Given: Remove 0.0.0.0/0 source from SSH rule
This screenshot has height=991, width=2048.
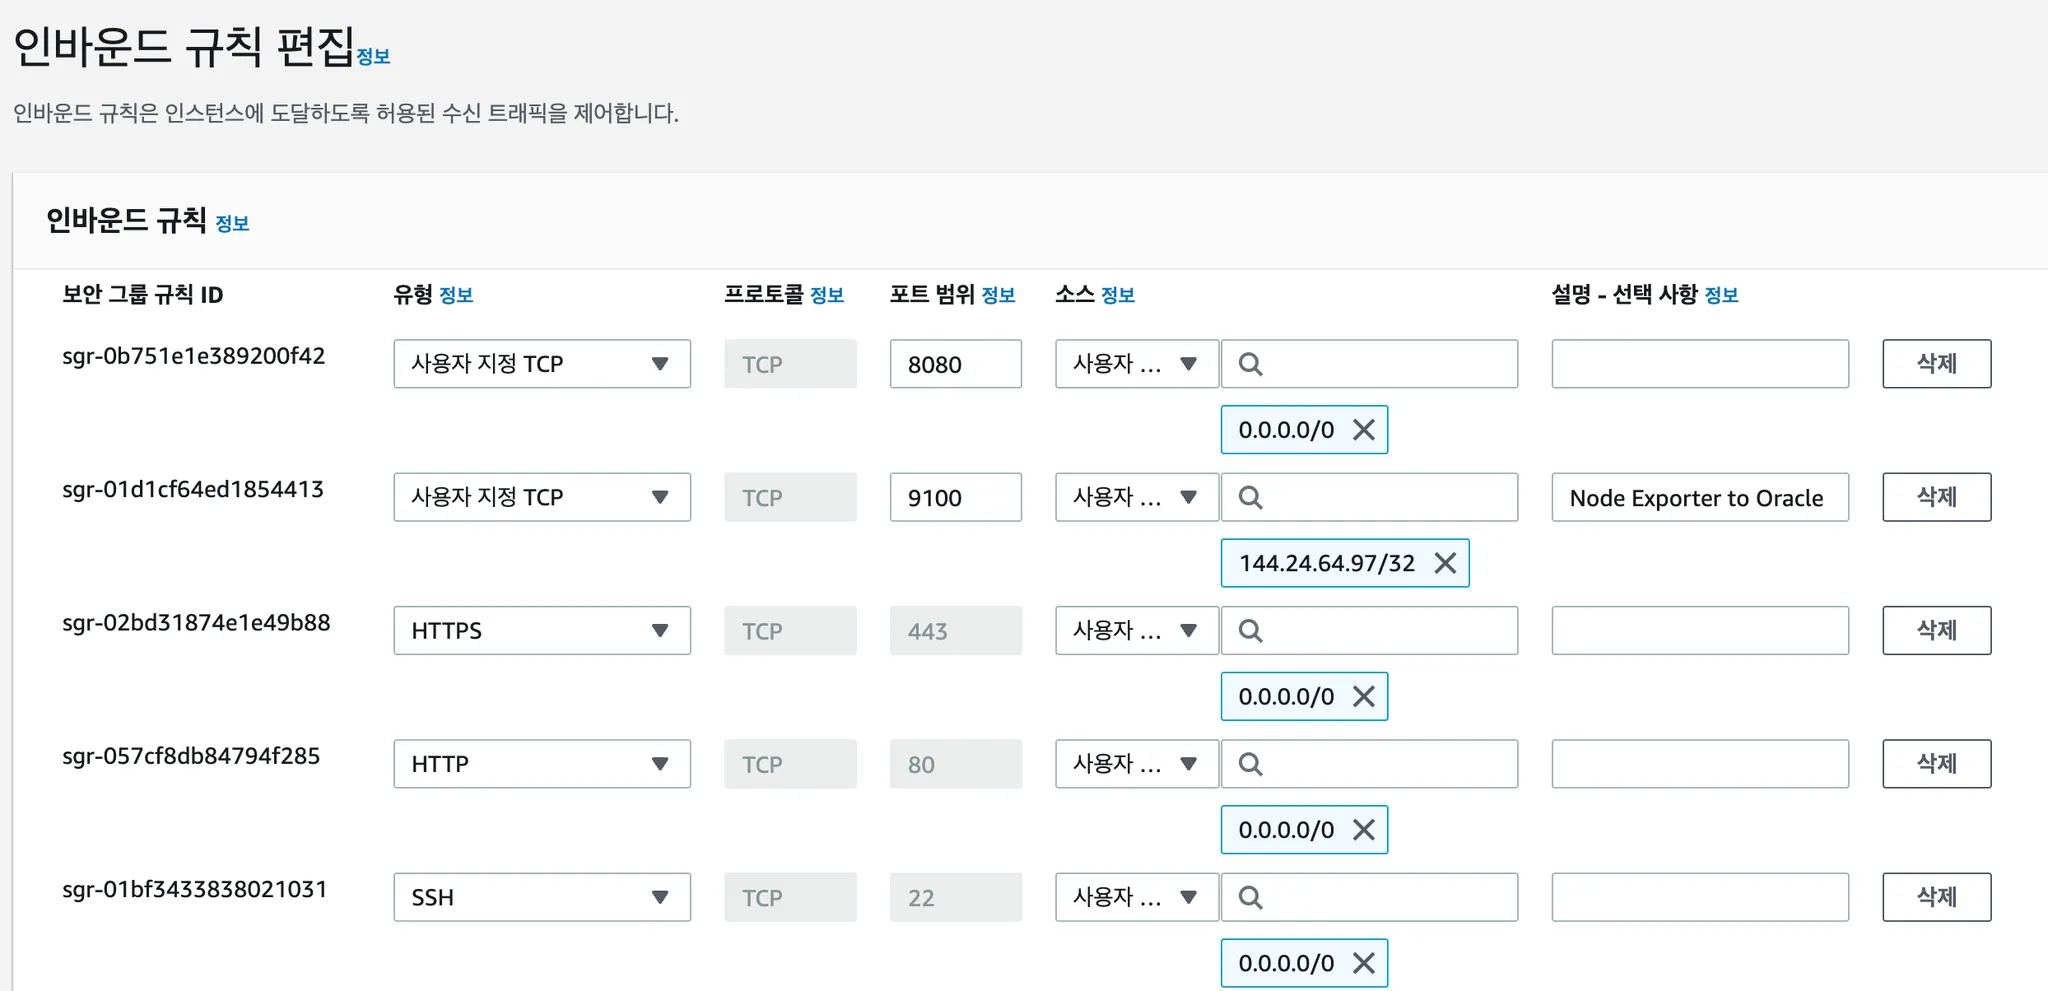Looking at the screenshot, I should click(1363, 963).
